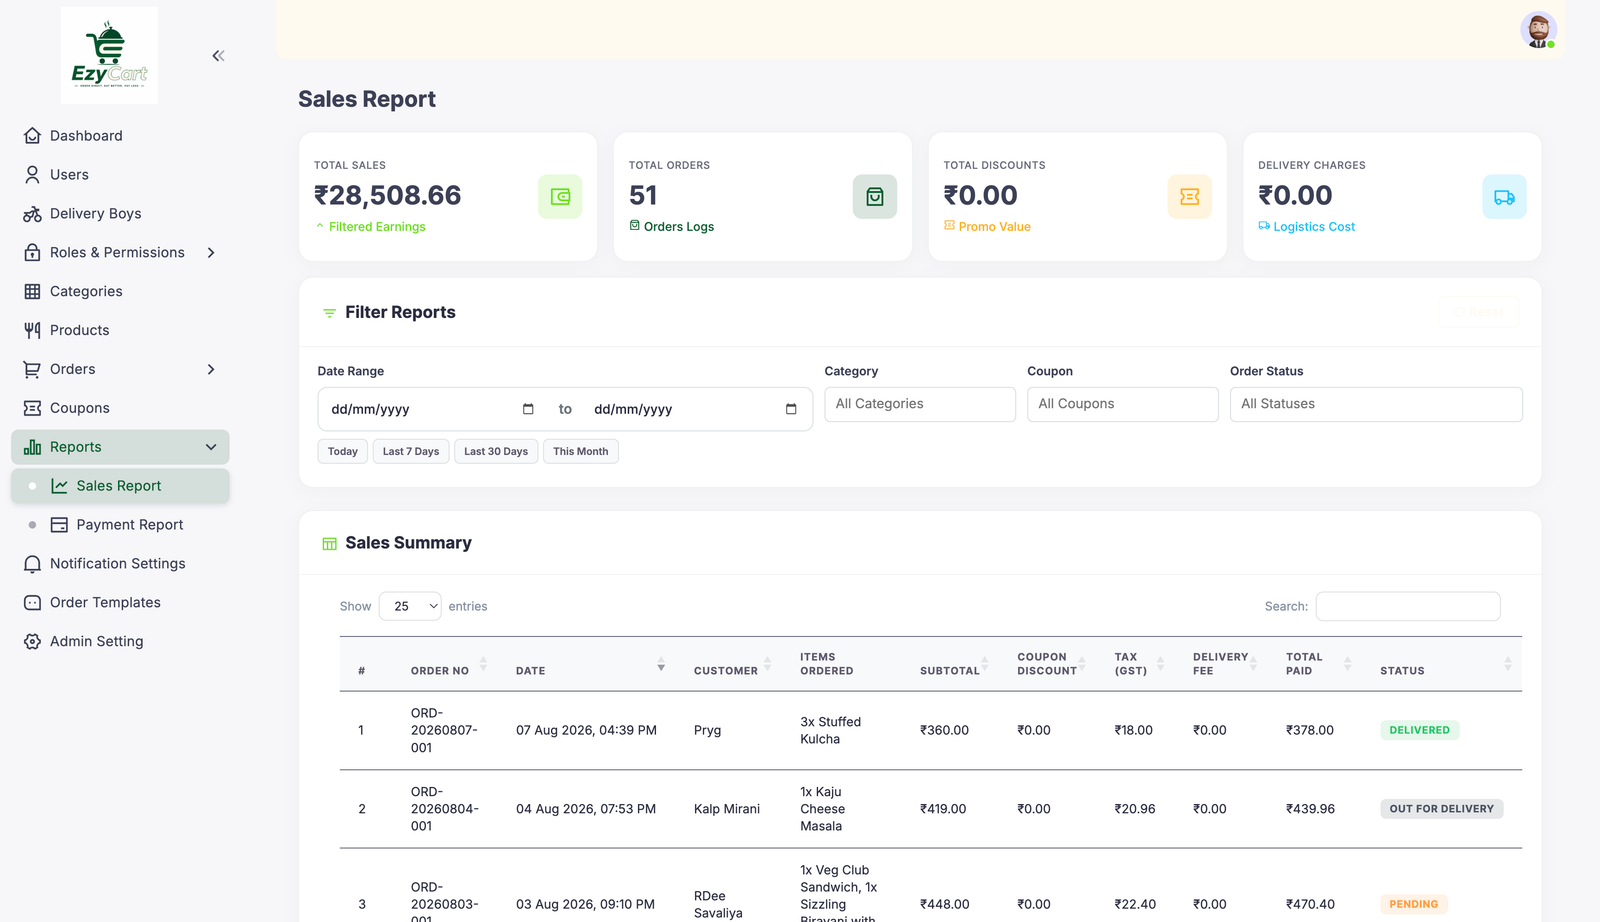
Task: Sort the table by Status column arrows
Action: coord(1508,664)
